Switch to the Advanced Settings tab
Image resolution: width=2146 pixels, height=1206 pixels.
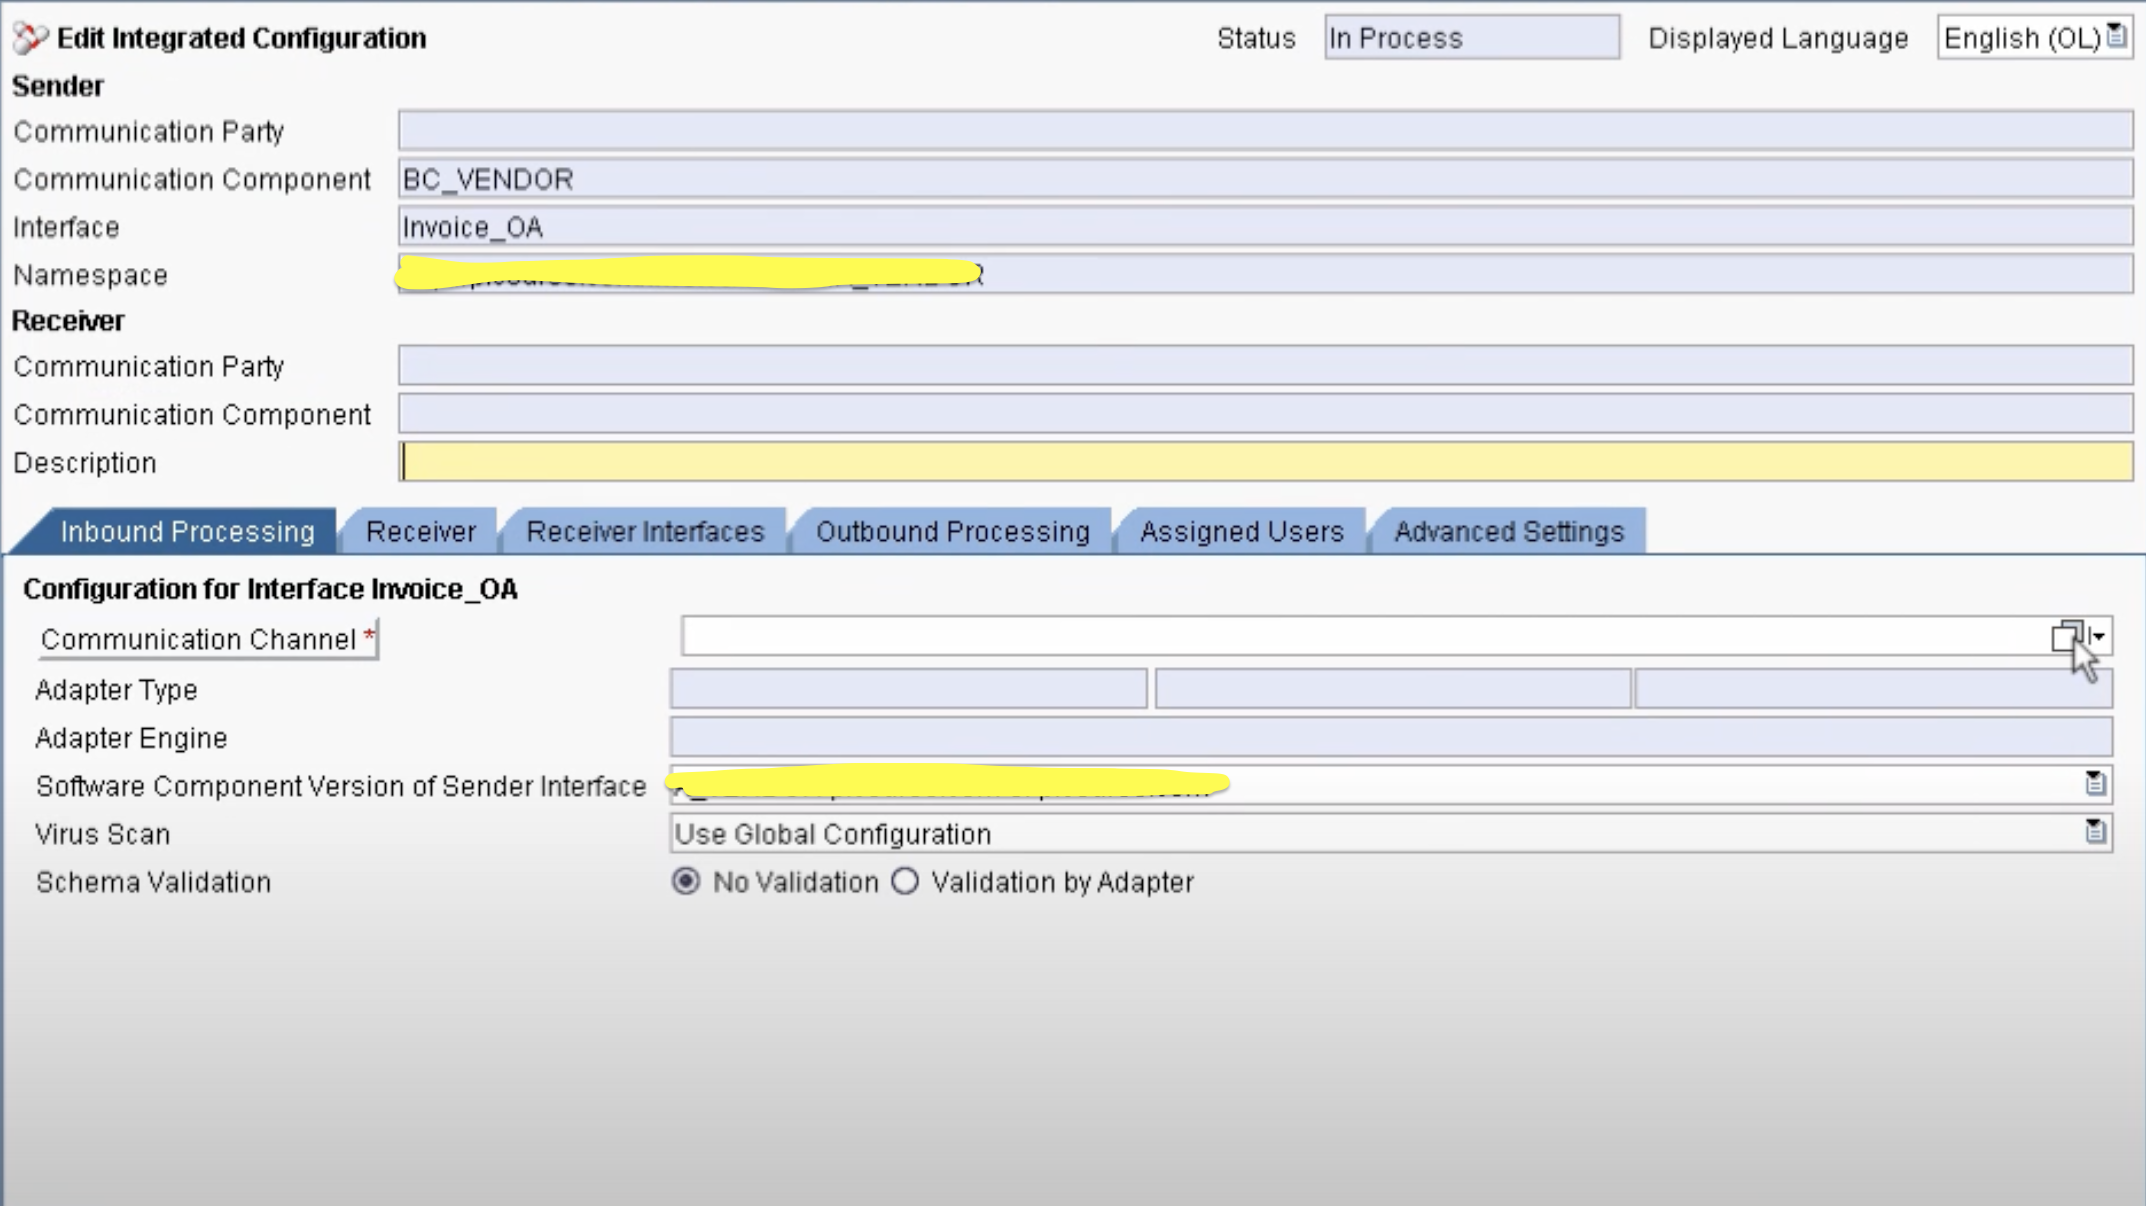click(x=1508, y=531)
